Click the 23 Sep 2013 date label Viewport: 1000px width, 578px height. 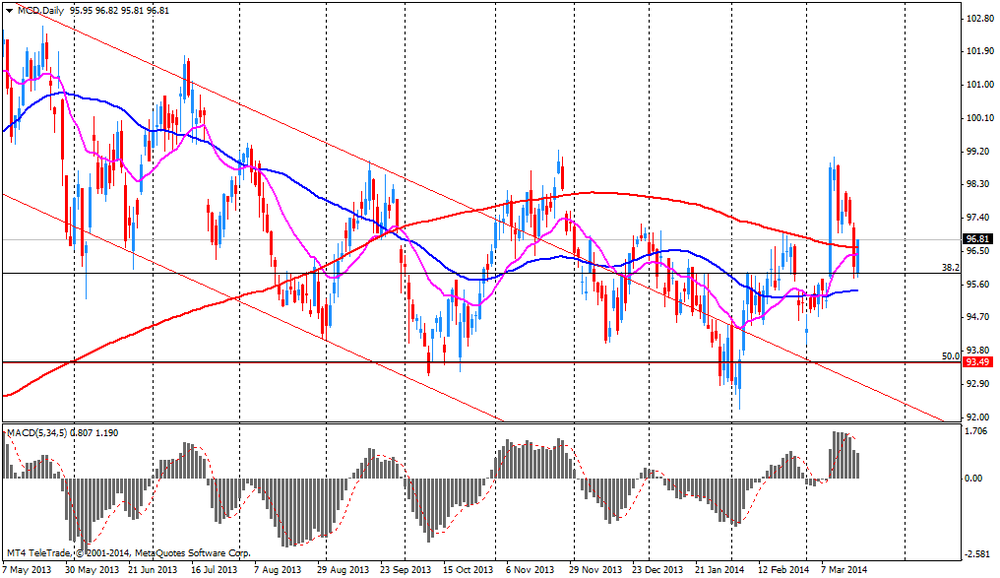[x=405, y=569]
